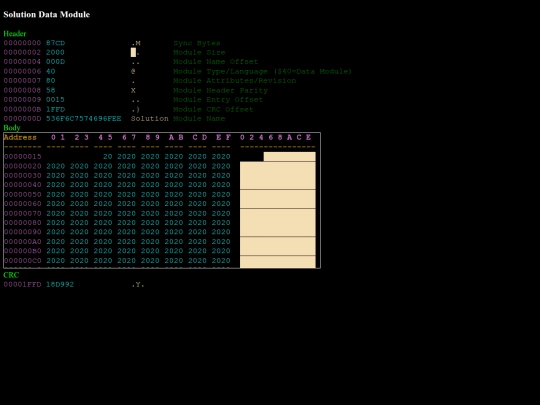Click the @ character in the ASCII column
Screen dimensions: 540x405
coord(133,71)
